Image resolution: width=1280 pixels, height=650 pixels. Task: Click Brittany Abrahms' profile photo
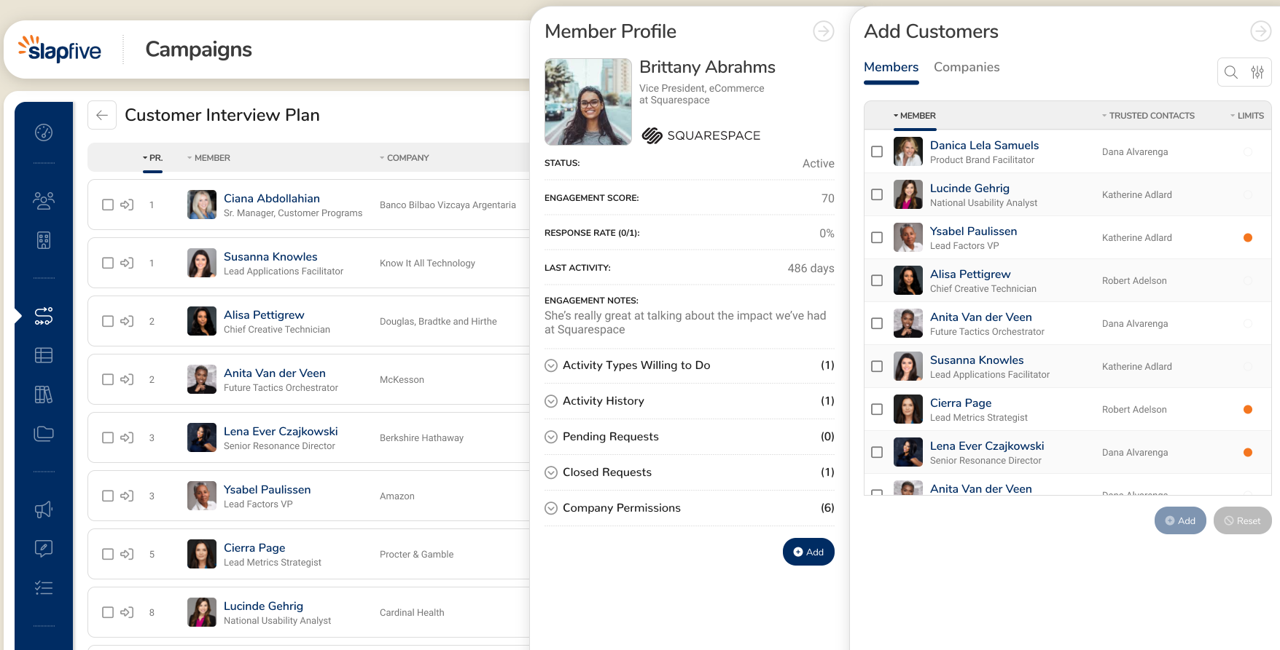[x=588, y=102]
